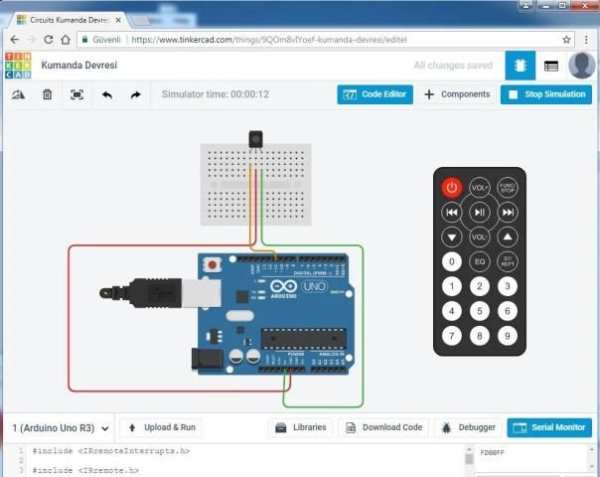This screenshot has width=600, height=477.
Task: Select the Circuits Kumanda Devresi browser tab
Action: tap(69, 20)
